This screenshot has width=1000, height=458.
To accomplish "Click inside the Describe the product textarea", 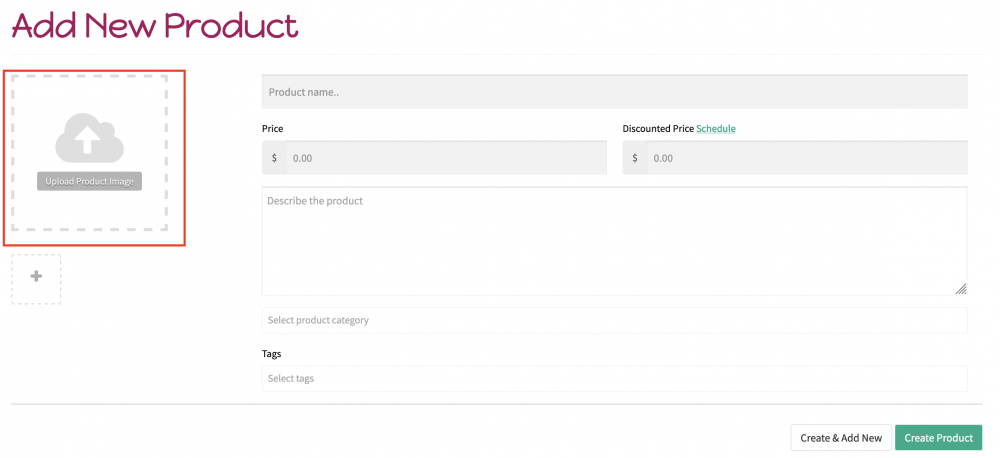I will pyautogui.click(x=615, y=241).
